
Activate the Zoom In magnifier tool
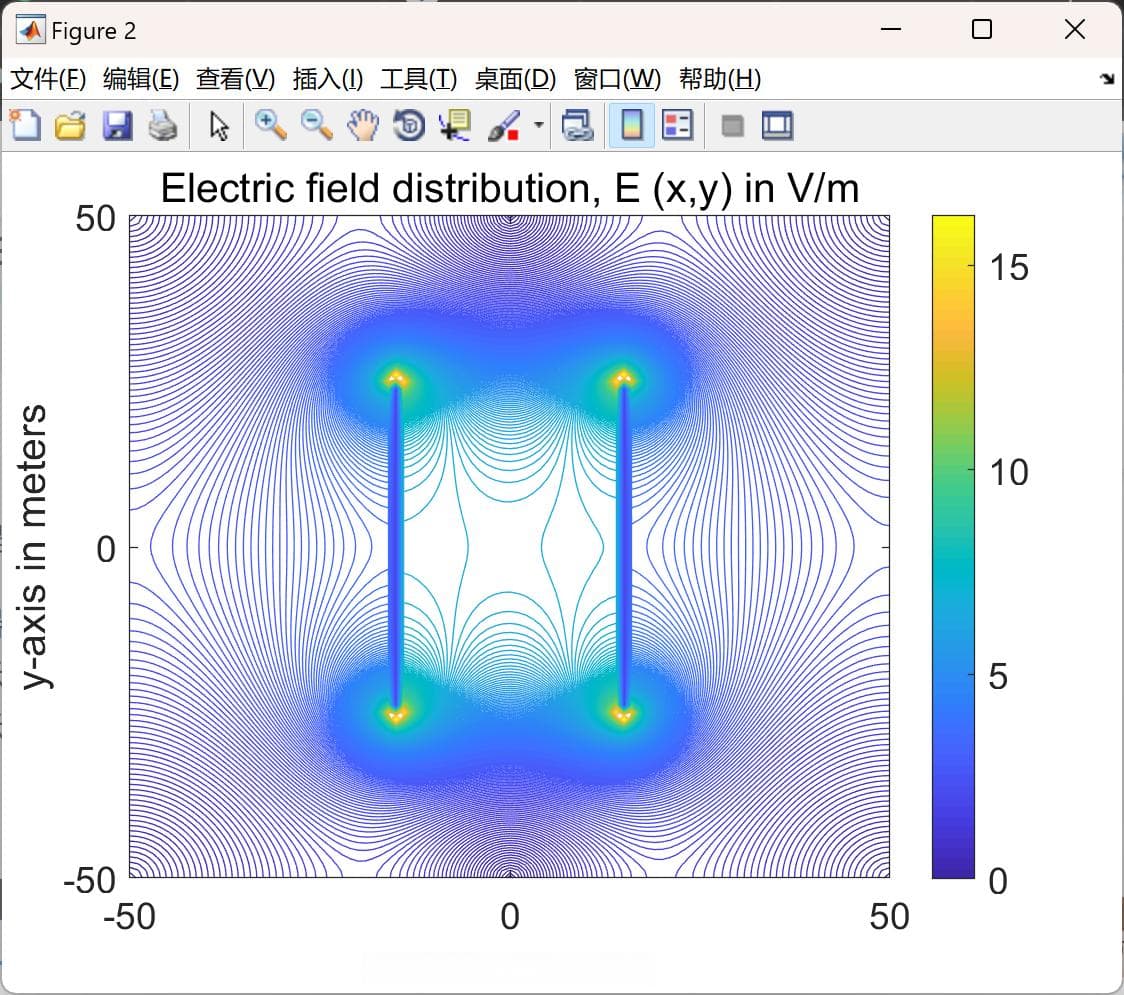click(270, 125)
